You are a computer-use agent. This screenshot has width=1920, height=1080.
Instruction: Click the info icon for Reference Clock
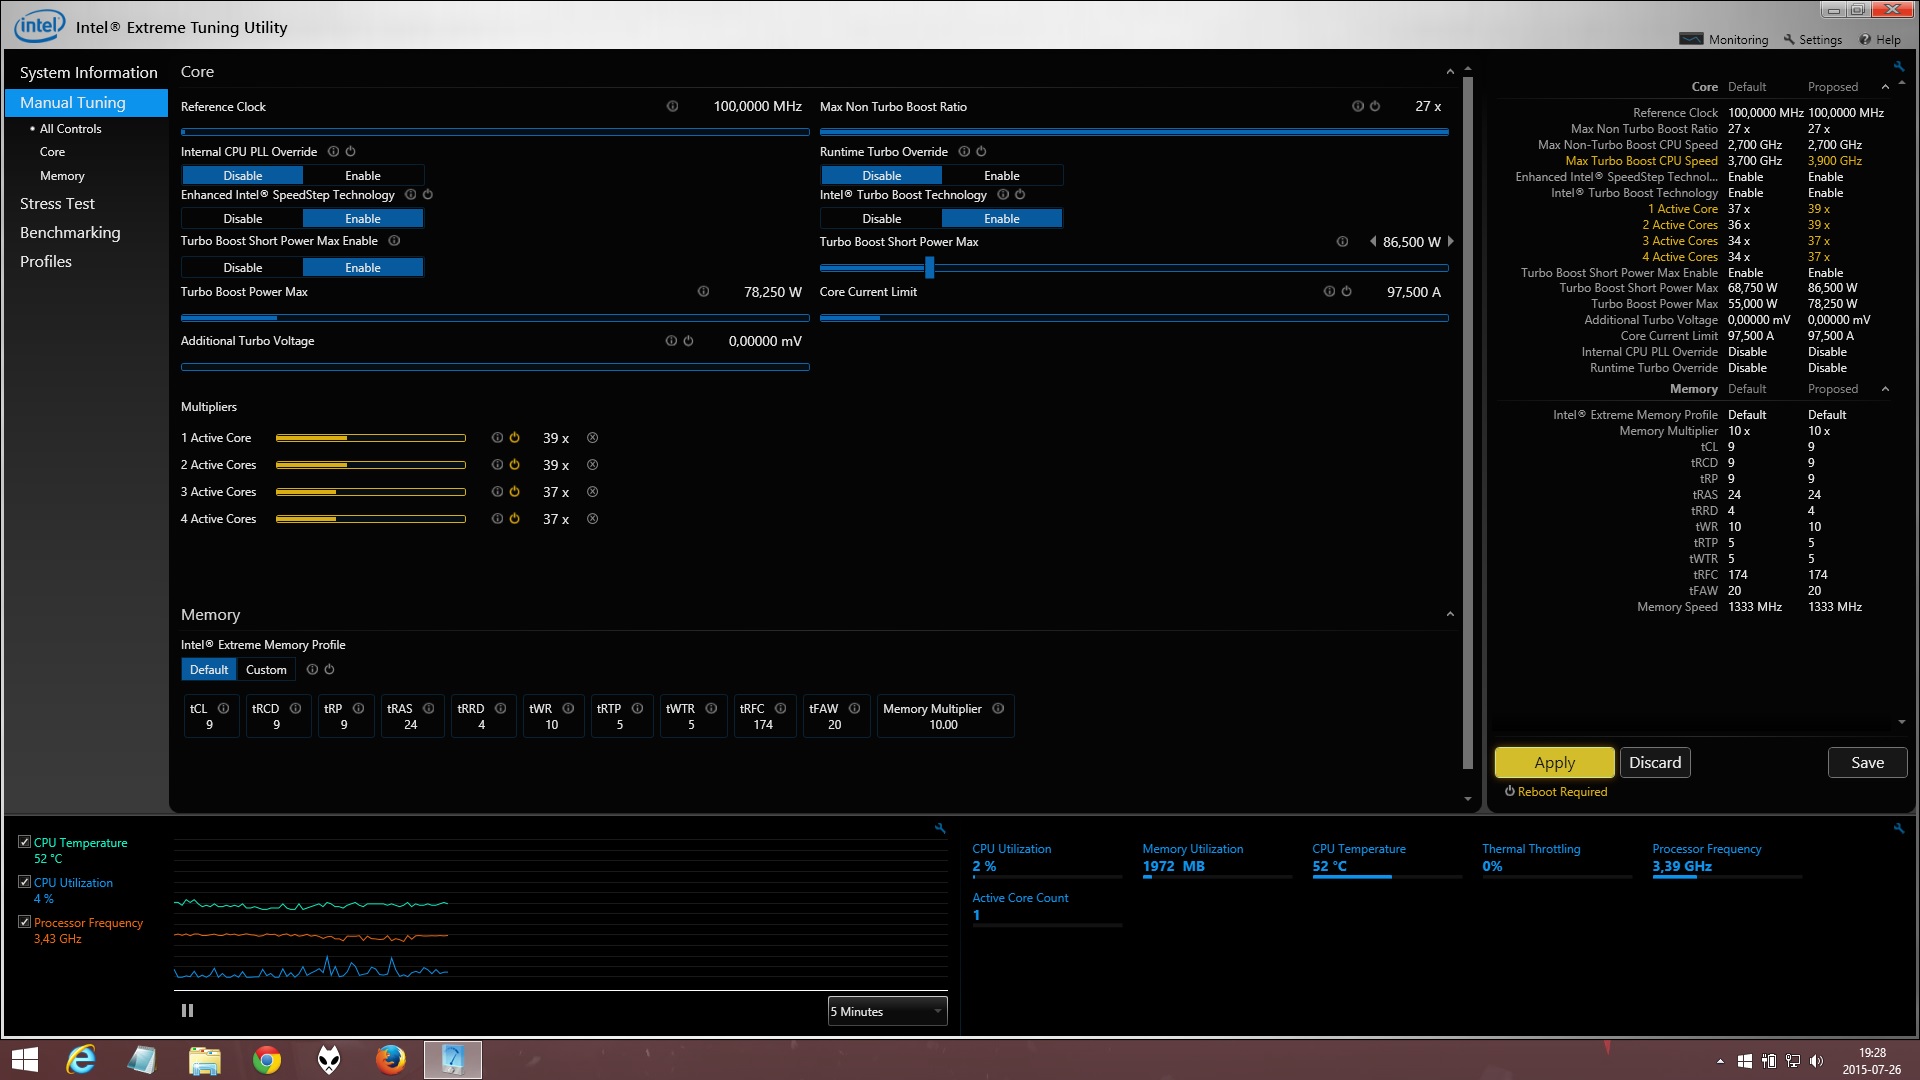pos(672,106)
